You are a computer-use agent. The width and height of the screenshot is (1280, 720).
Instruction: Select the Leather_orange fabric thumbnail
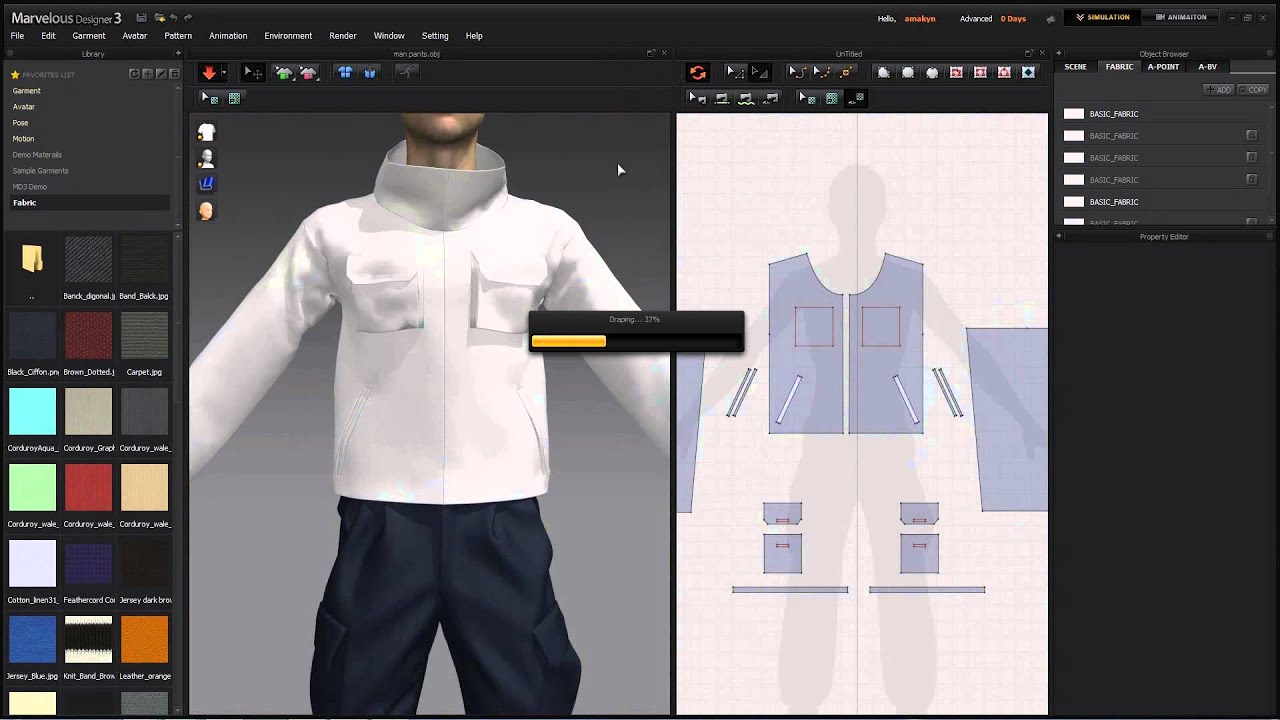(145, 640)
